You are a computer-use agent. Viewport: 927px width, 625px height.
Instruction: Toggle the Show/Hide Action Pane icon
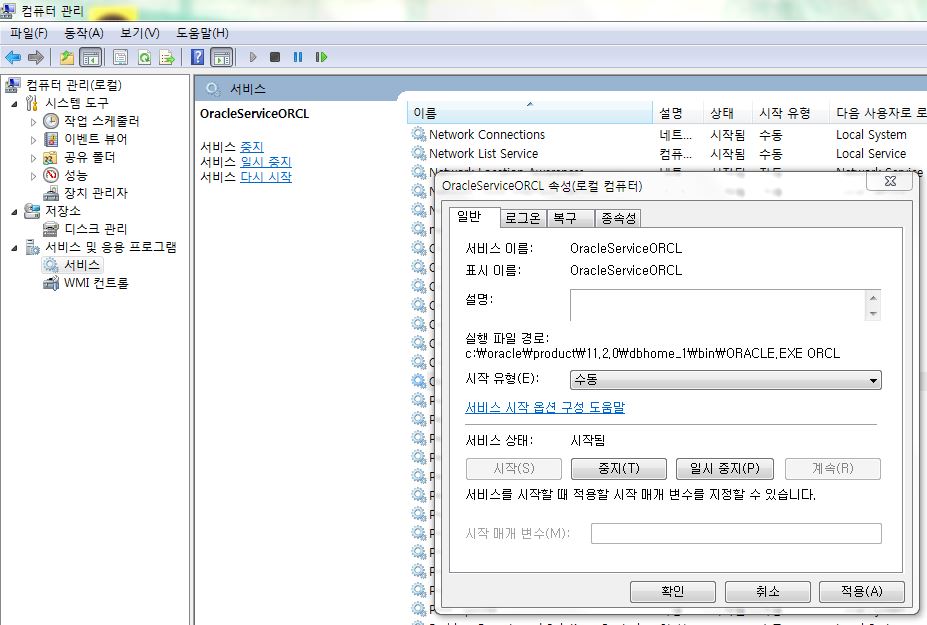point(222,57)
